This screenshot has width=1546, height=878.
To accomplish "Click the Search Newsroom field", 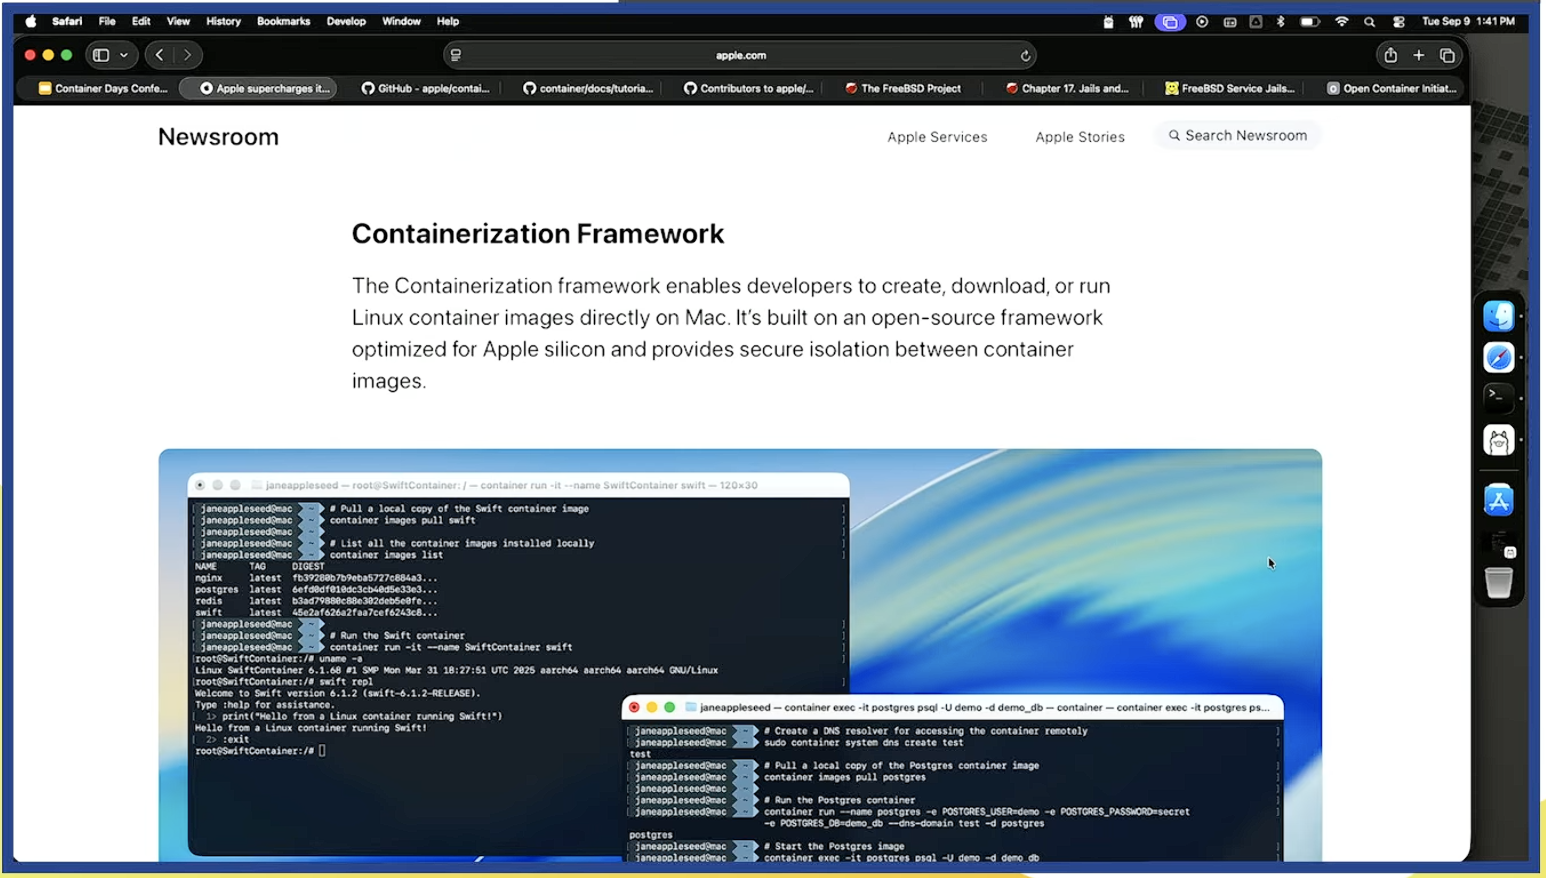I will pos(1238,135).
